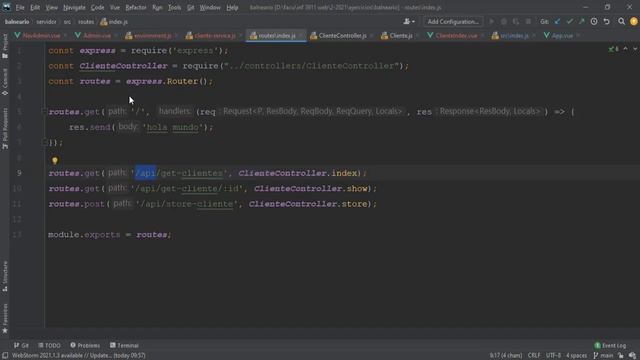Collapse the routes.get callback fold marker
This screenshot has width=640, height=360.
(x=44, y=111)
